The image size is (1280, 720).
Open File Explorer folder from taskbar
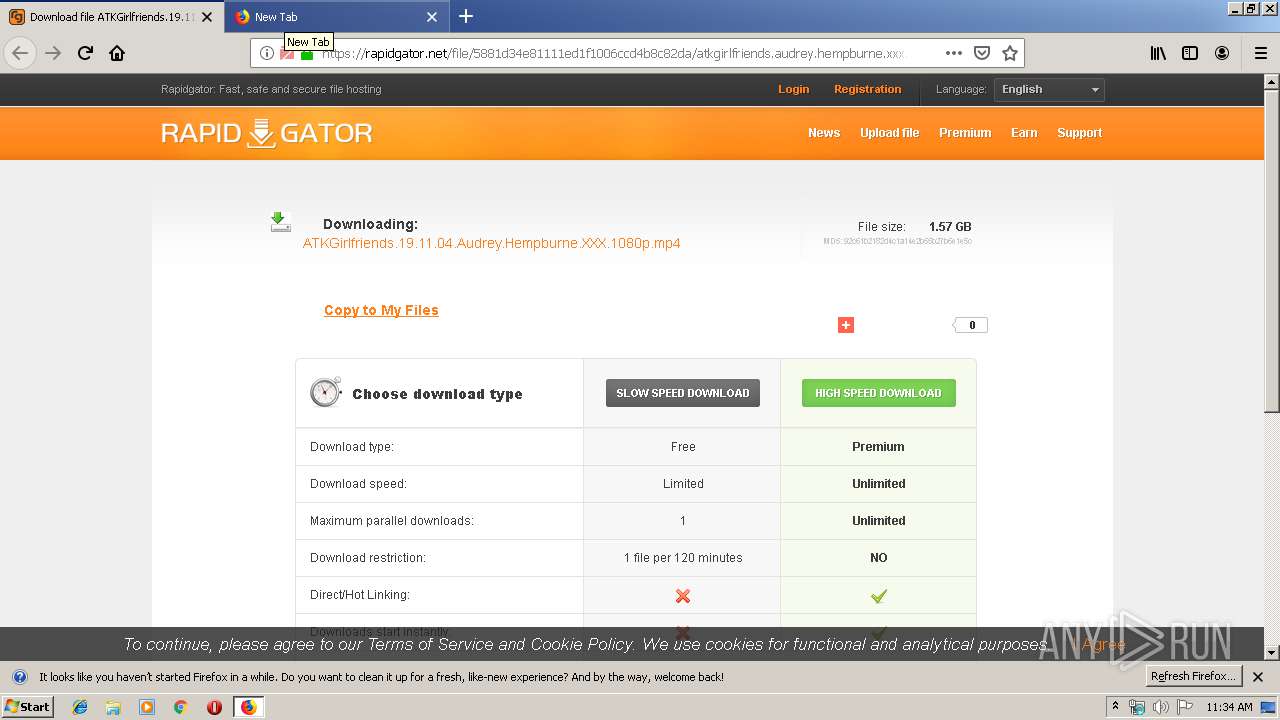(x=113, y=706)
